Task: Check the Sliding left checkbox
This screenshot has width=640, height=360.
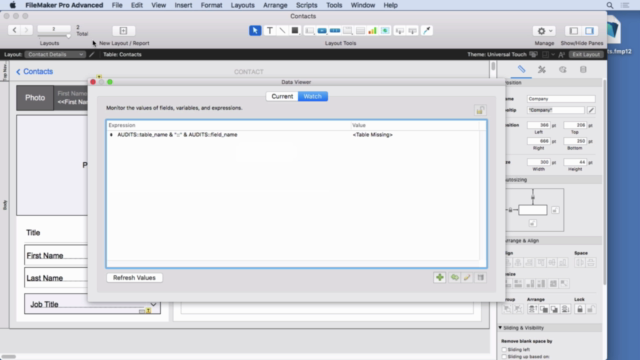Action: (x=504, y=349)
